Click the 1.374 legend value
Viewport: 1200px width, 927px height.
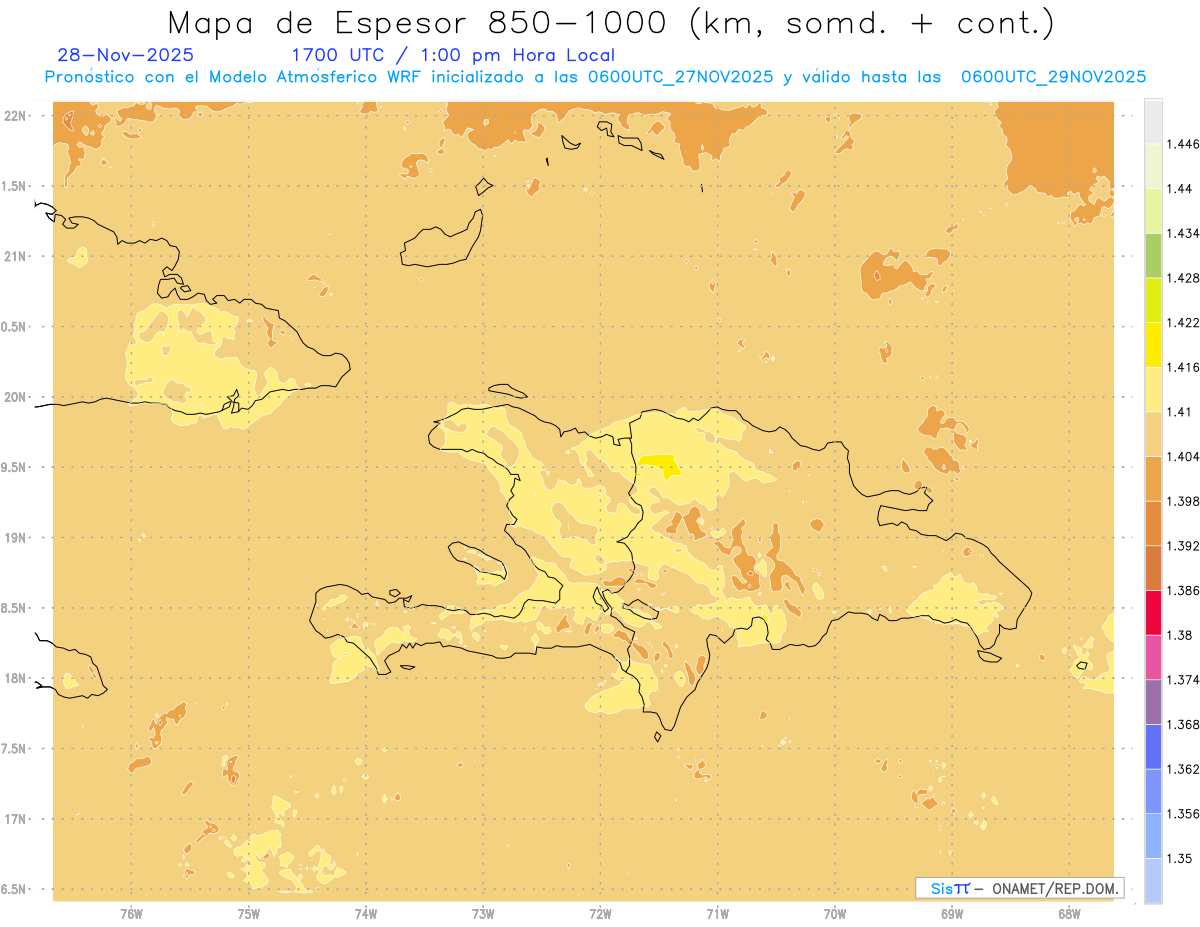click(1183, 680)
